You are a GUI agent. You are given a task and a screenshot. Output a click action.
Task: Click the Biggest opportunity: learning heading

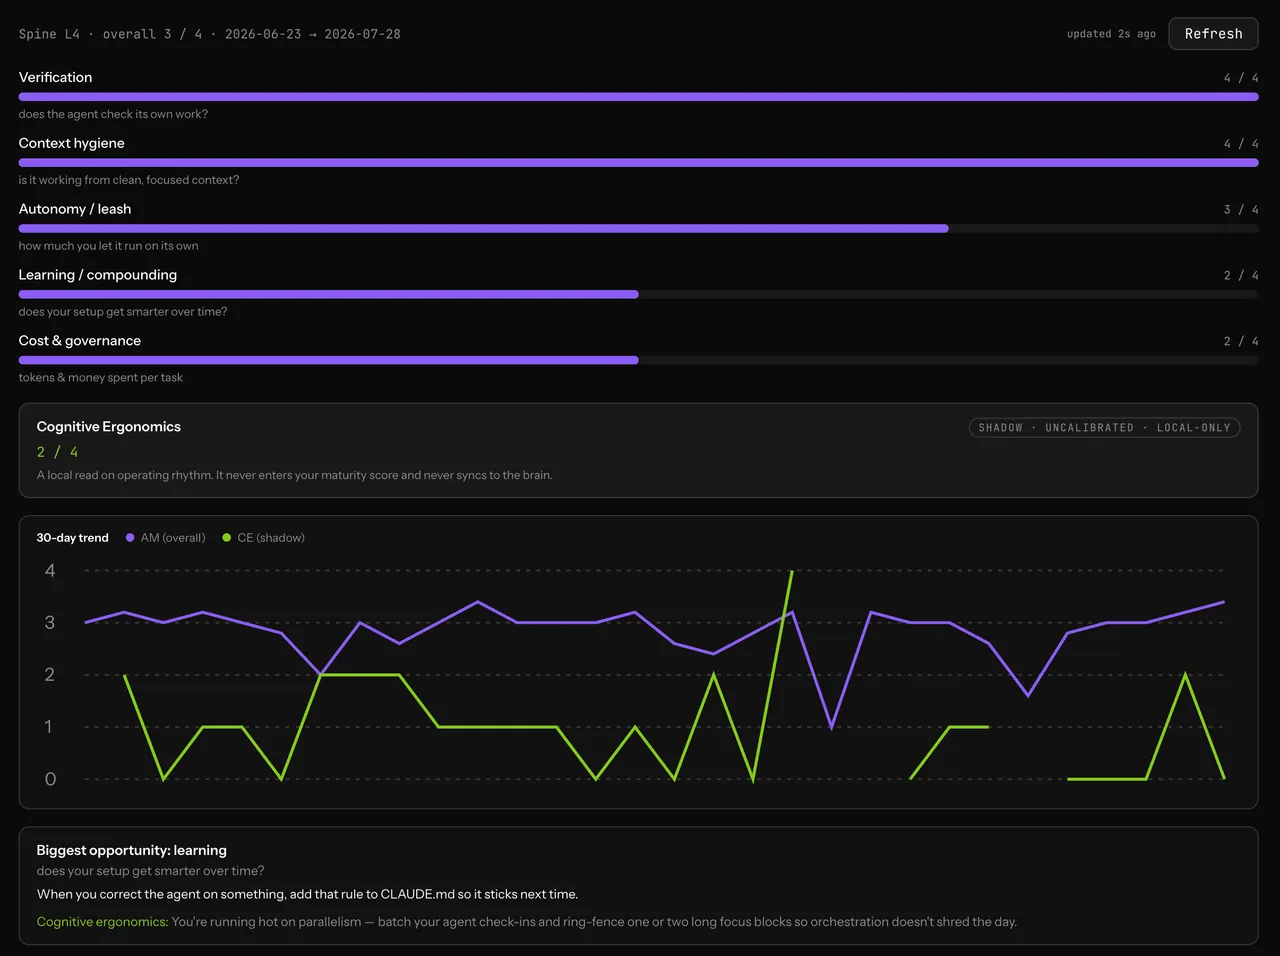(132, 851)
